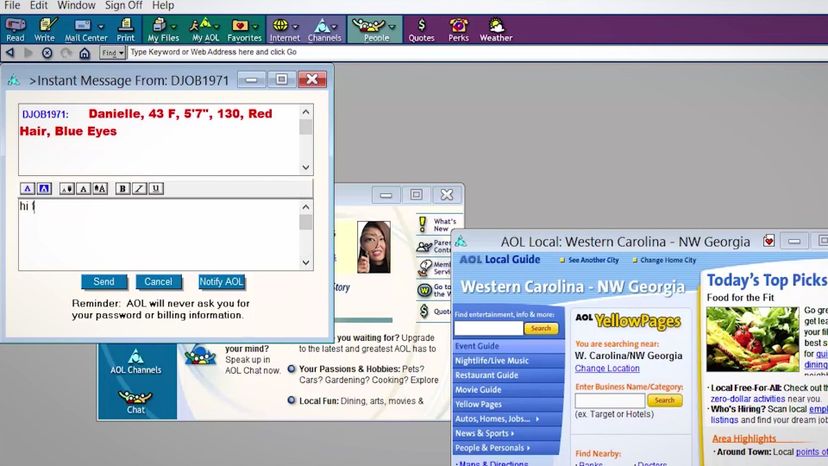The height and width of the screenshot is (466, 828).
Task: Click the Write mail icon
Action: click(45, 30)
